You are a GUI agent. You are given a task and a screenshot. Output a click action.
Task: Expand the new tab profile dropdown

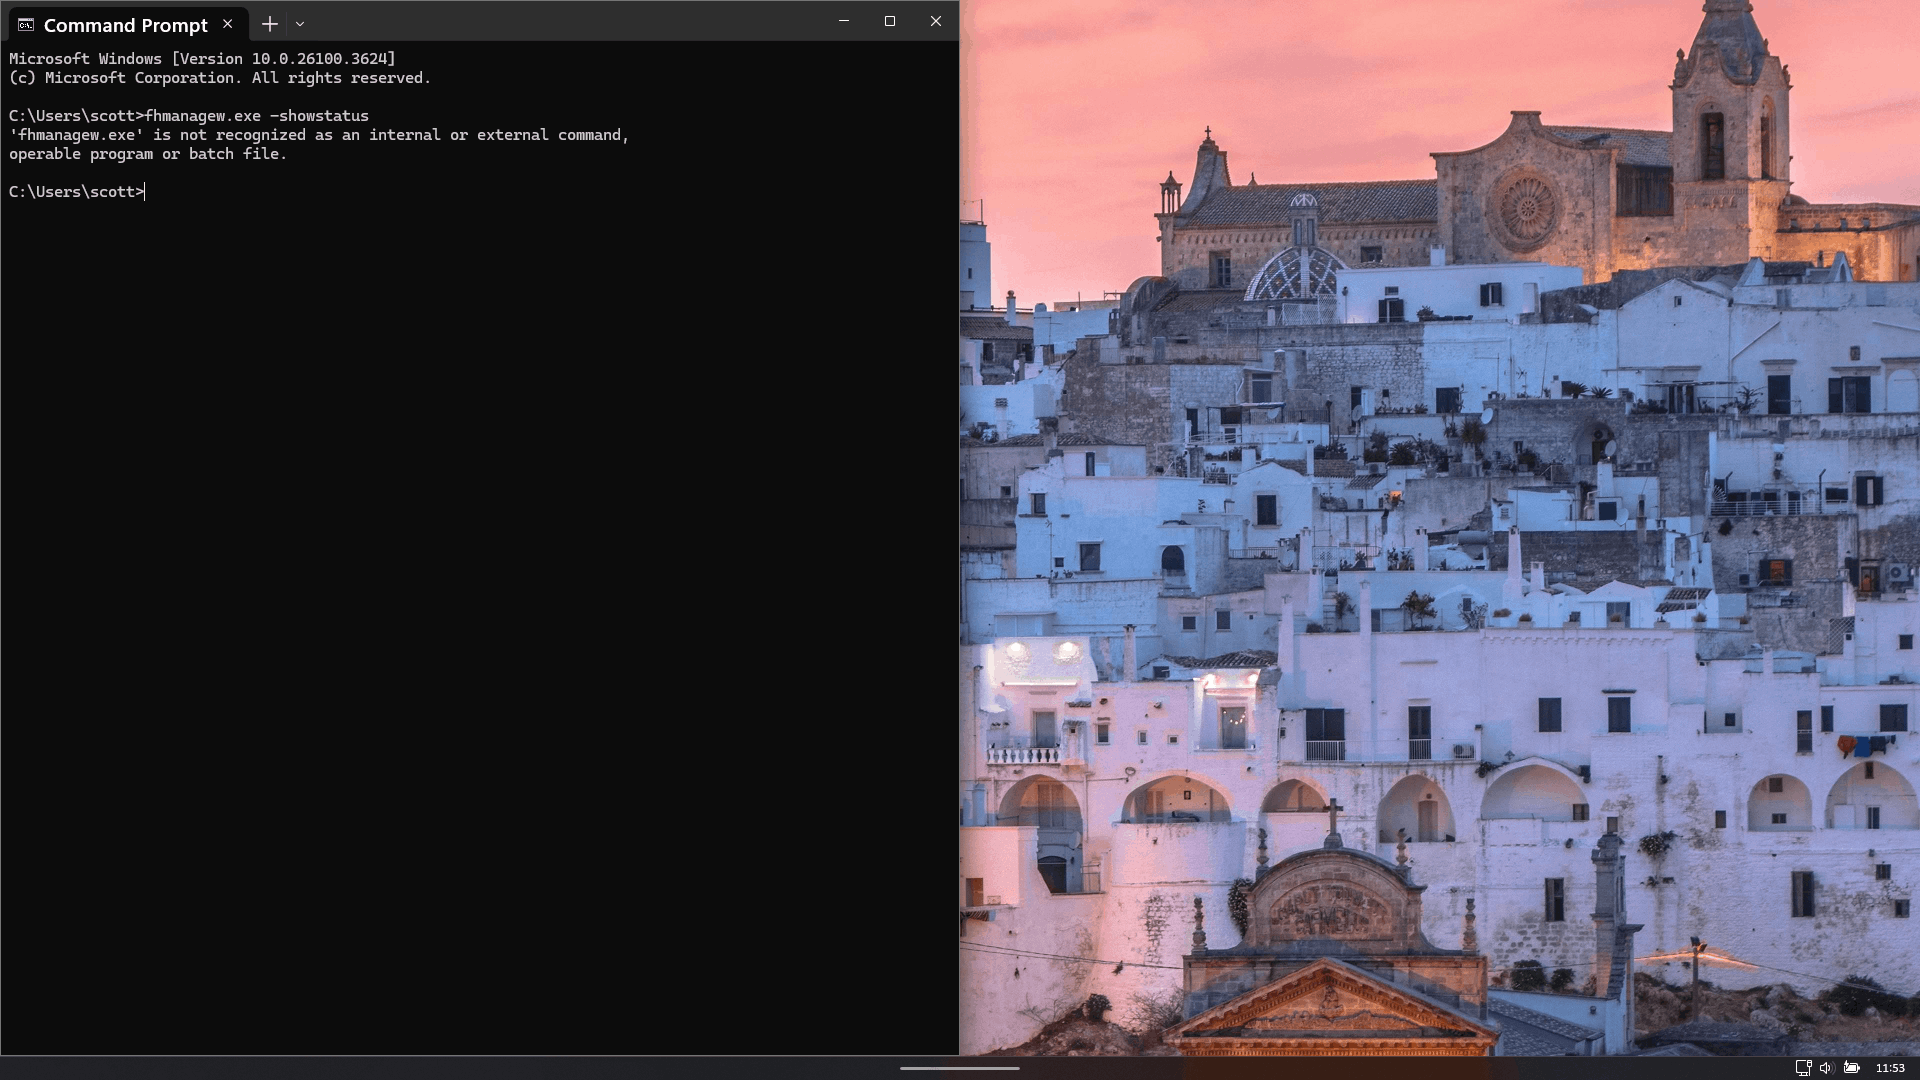(x=300, y=24)
